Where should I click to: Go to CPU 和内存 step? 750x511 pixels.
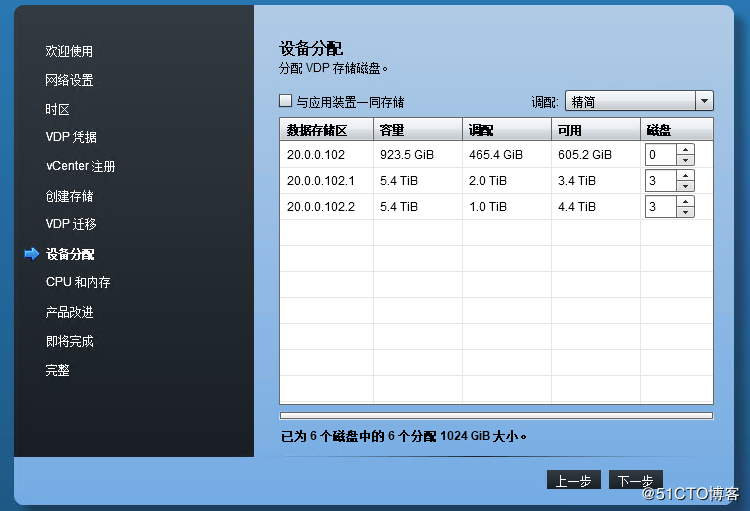pyautogui.click(x=78, y=282)
